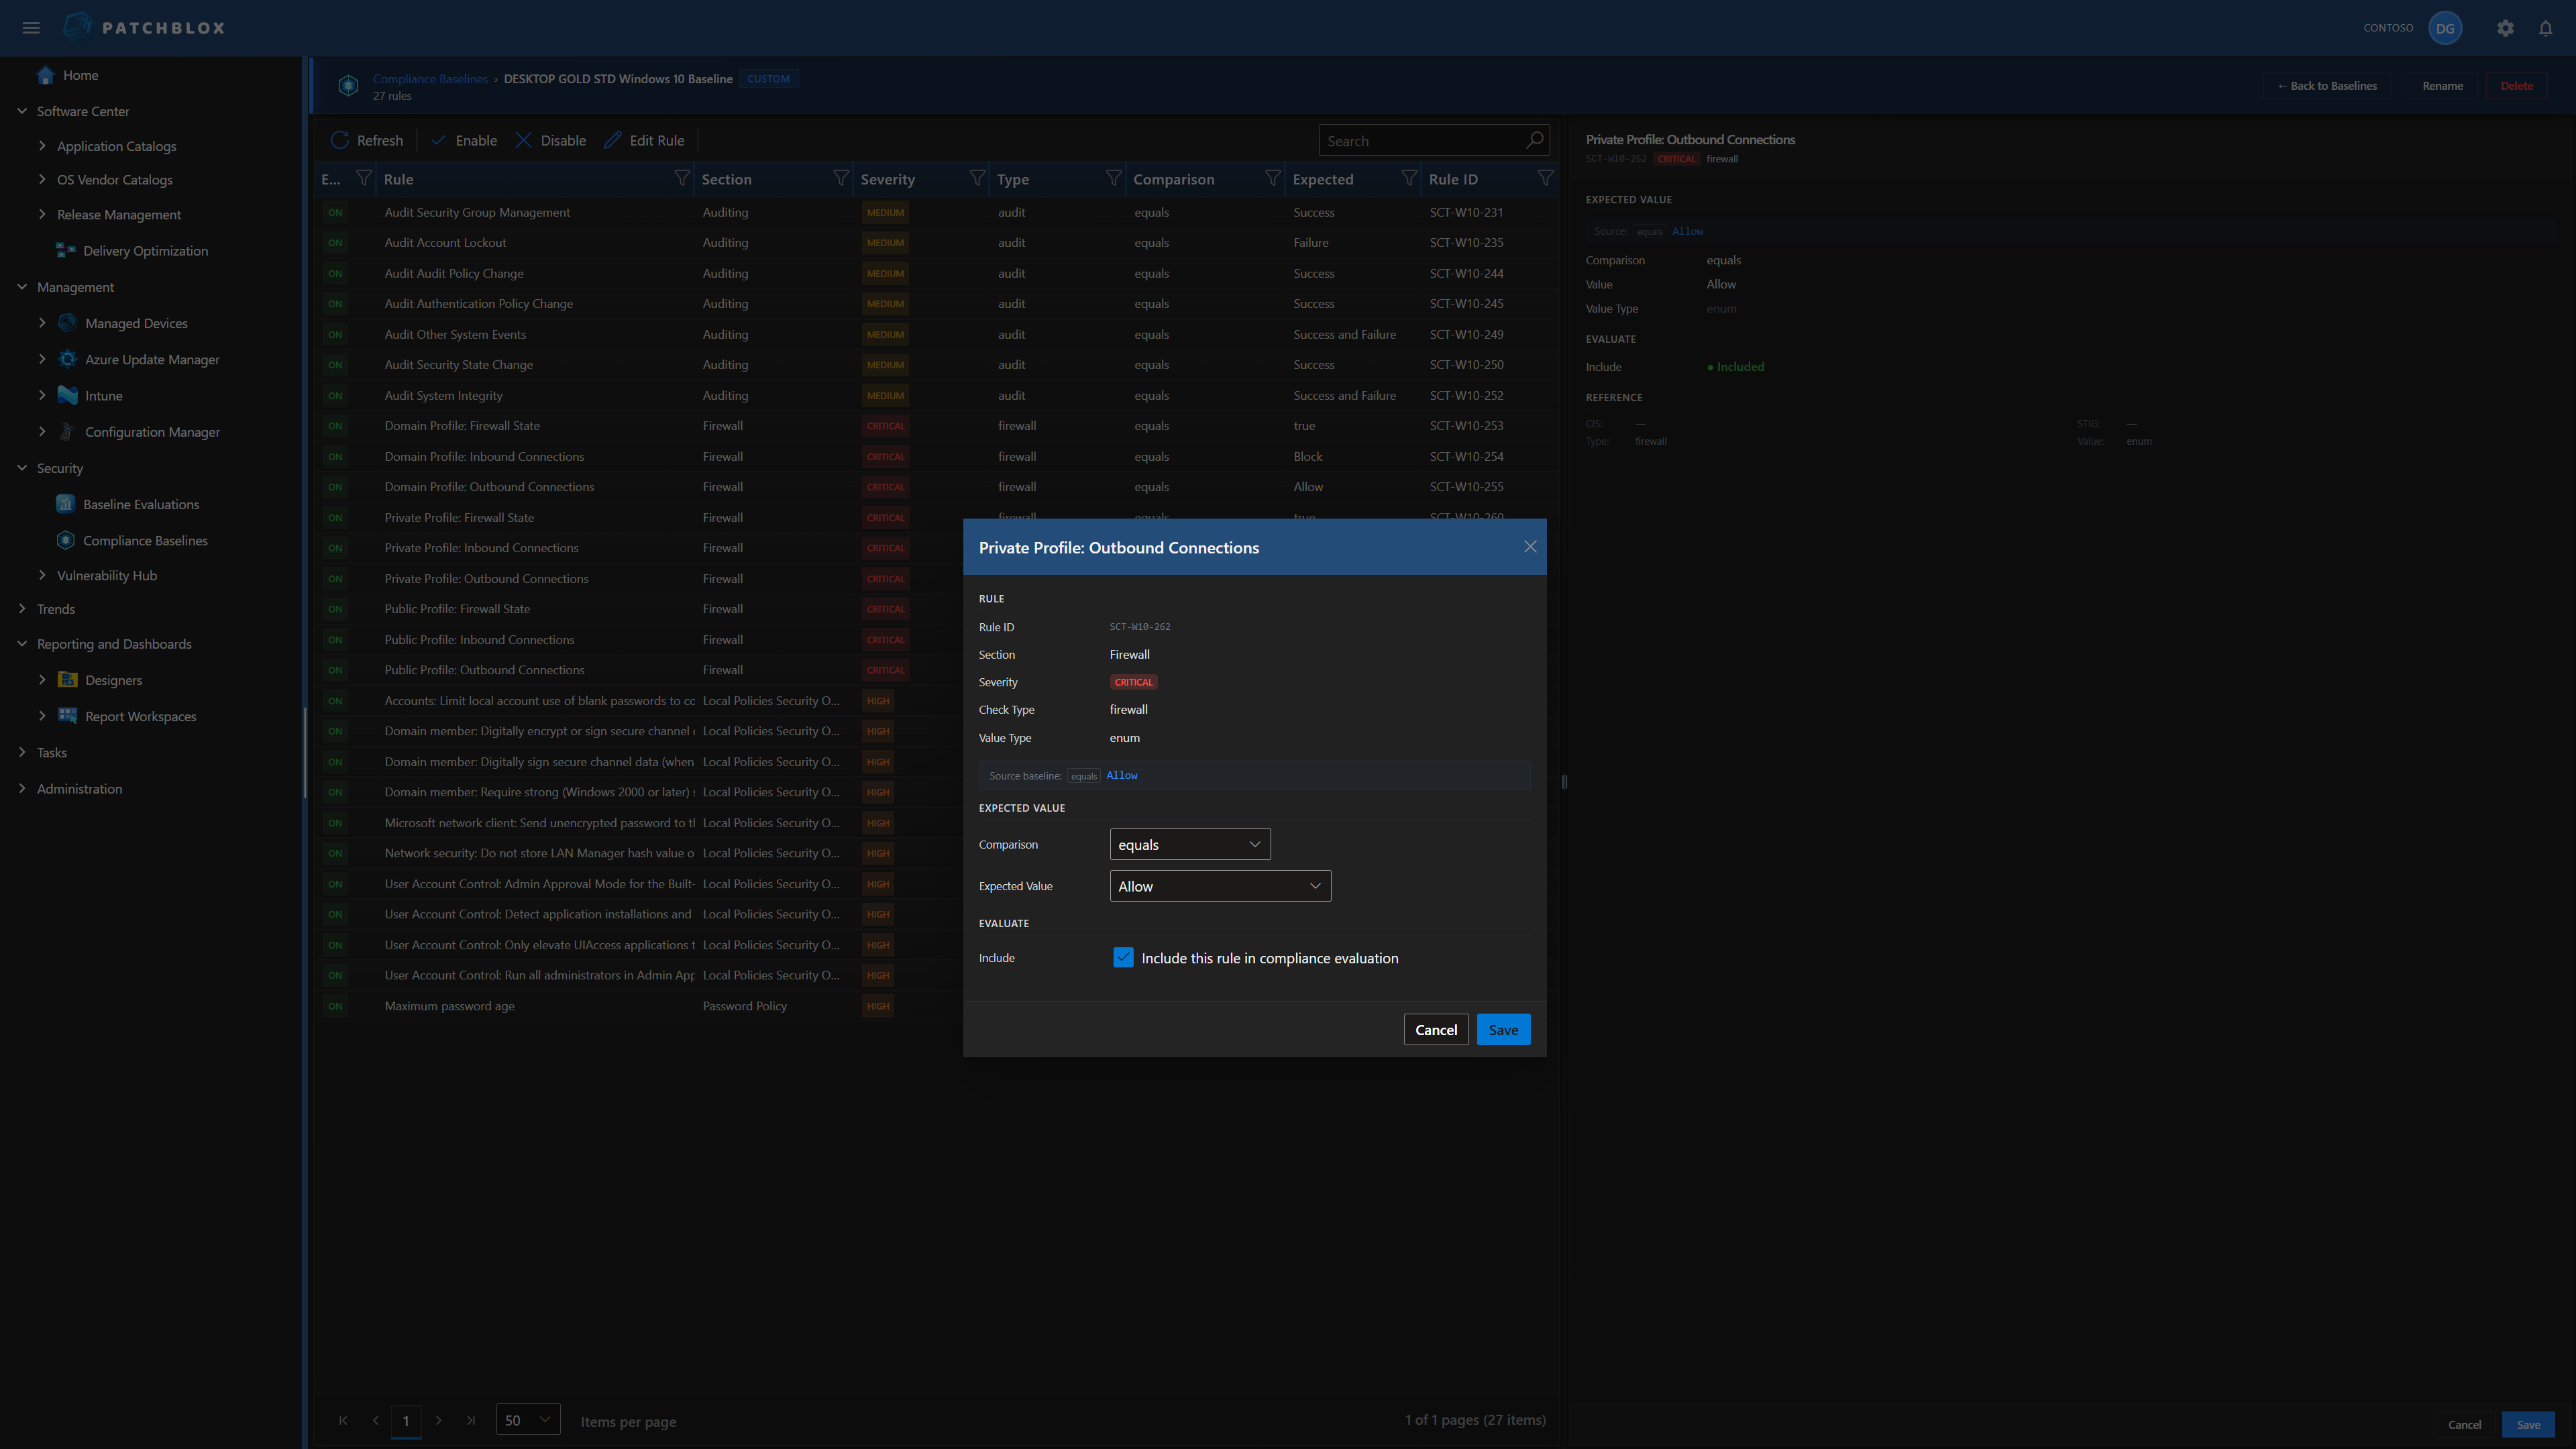Expand Application Catalogs

click(x=42, y=146)
